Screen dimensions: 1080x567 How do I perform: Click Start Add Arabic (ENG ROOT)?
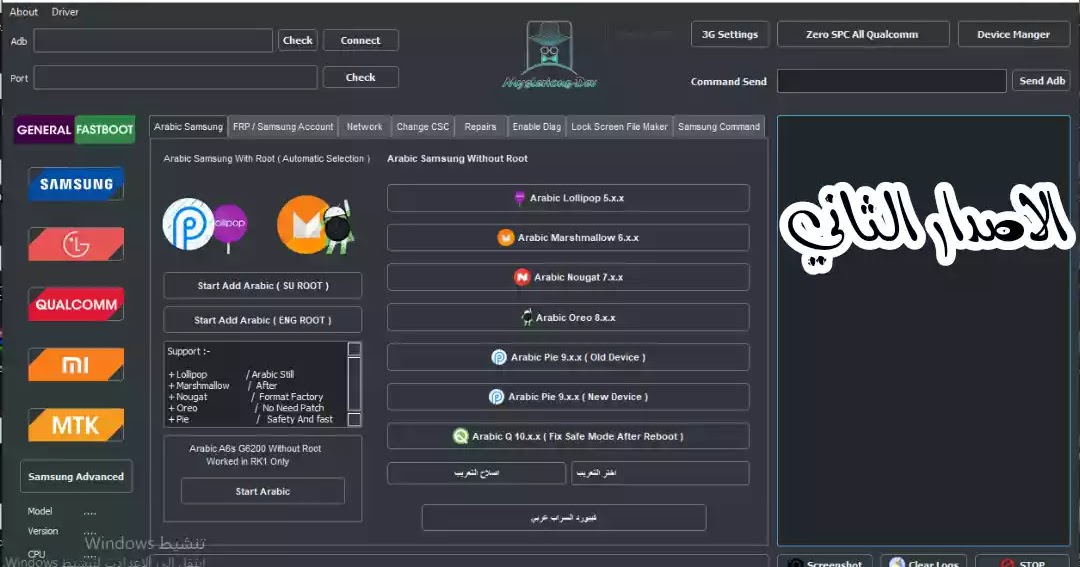(x=262, y=320)
